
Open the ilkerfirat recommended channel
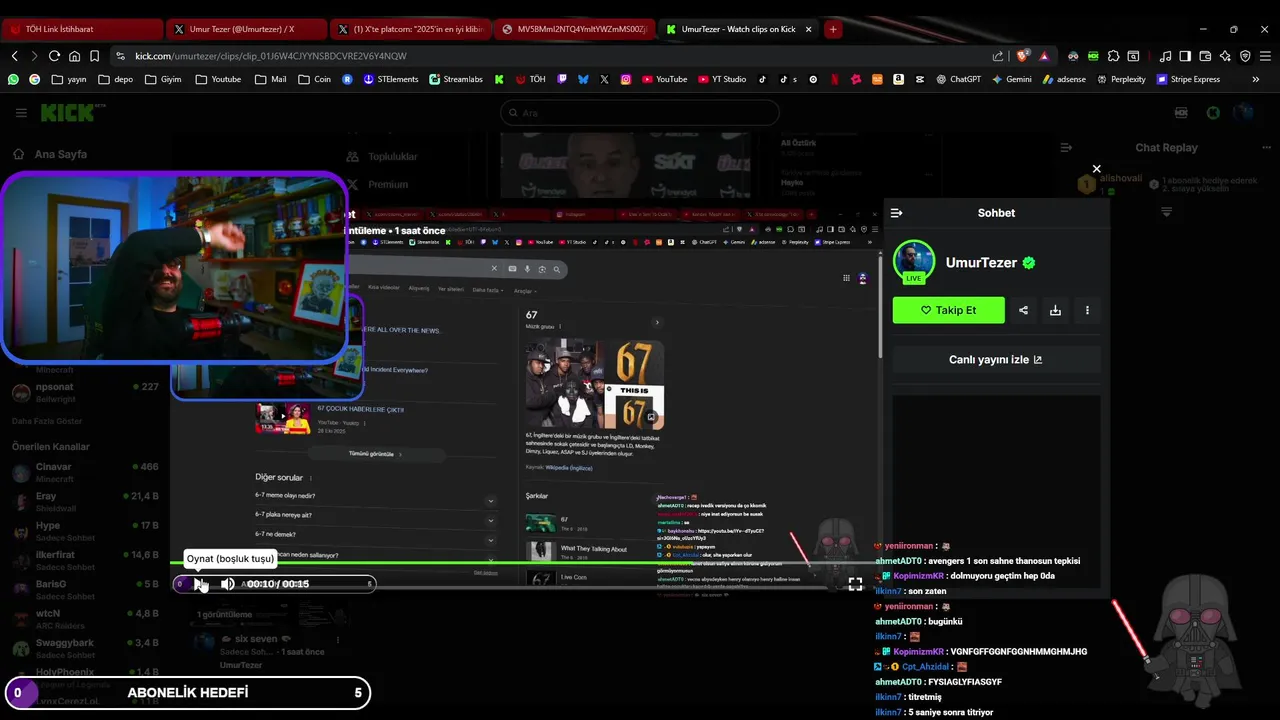(85, 560)
